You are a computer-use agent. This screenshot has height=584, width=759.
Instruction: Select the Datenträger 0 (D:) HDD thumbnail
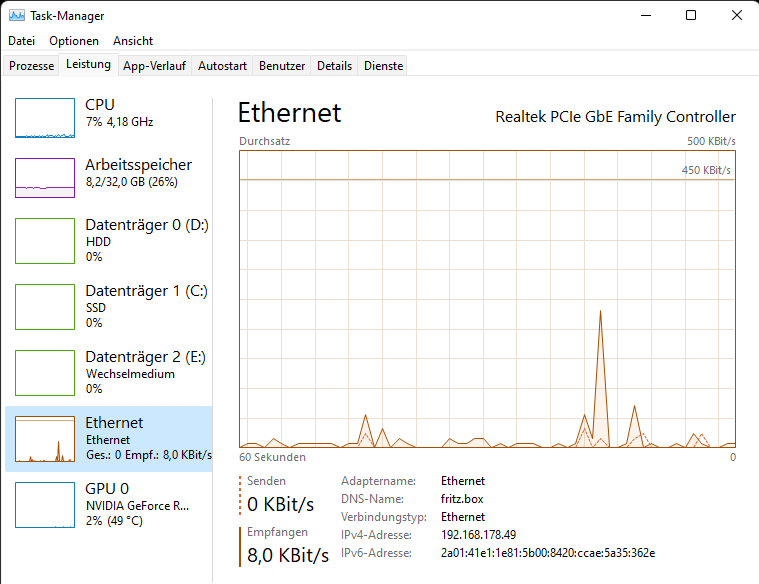click(45, 241)
